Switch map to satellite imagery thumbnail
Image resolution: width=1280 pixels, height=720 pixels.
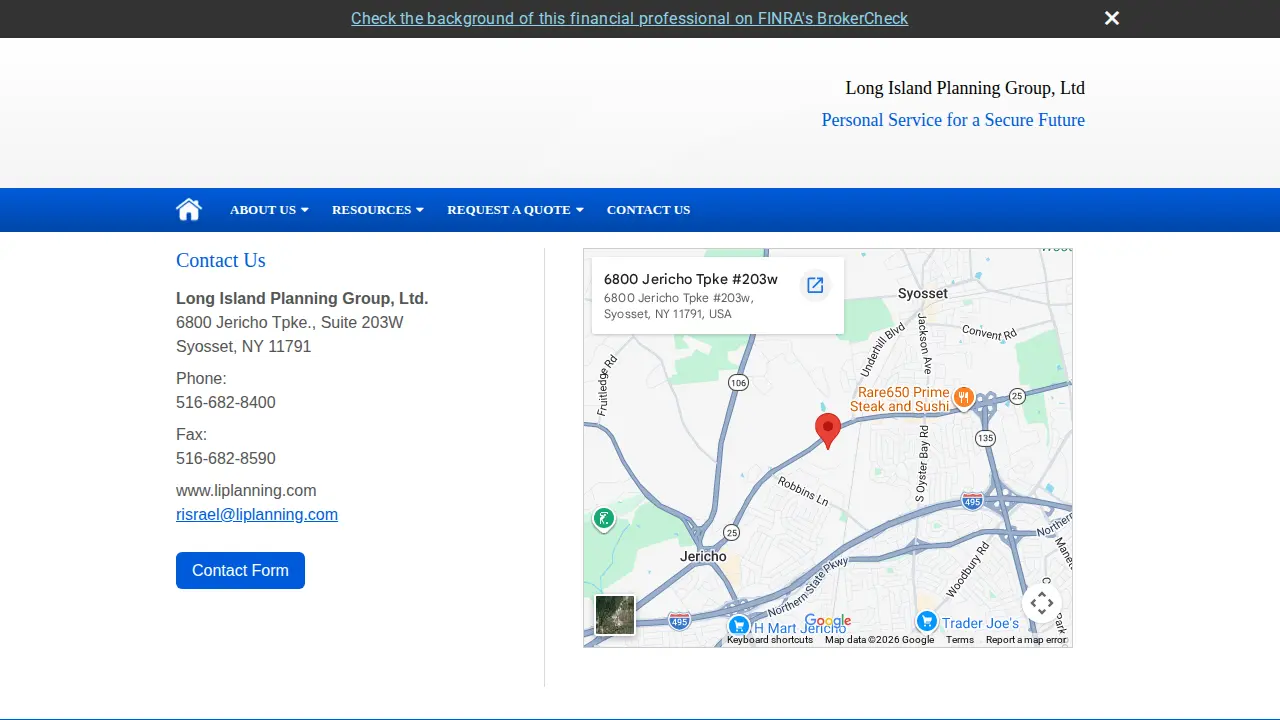(x=615, y=615)
